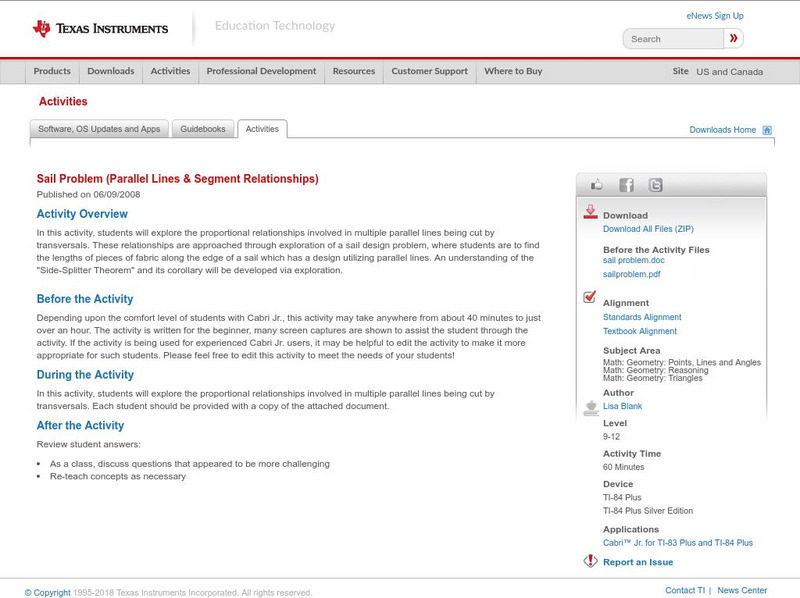Screen dimensions: 800x598
Task: Click the Education Technology header text
Action: point(275,26)
